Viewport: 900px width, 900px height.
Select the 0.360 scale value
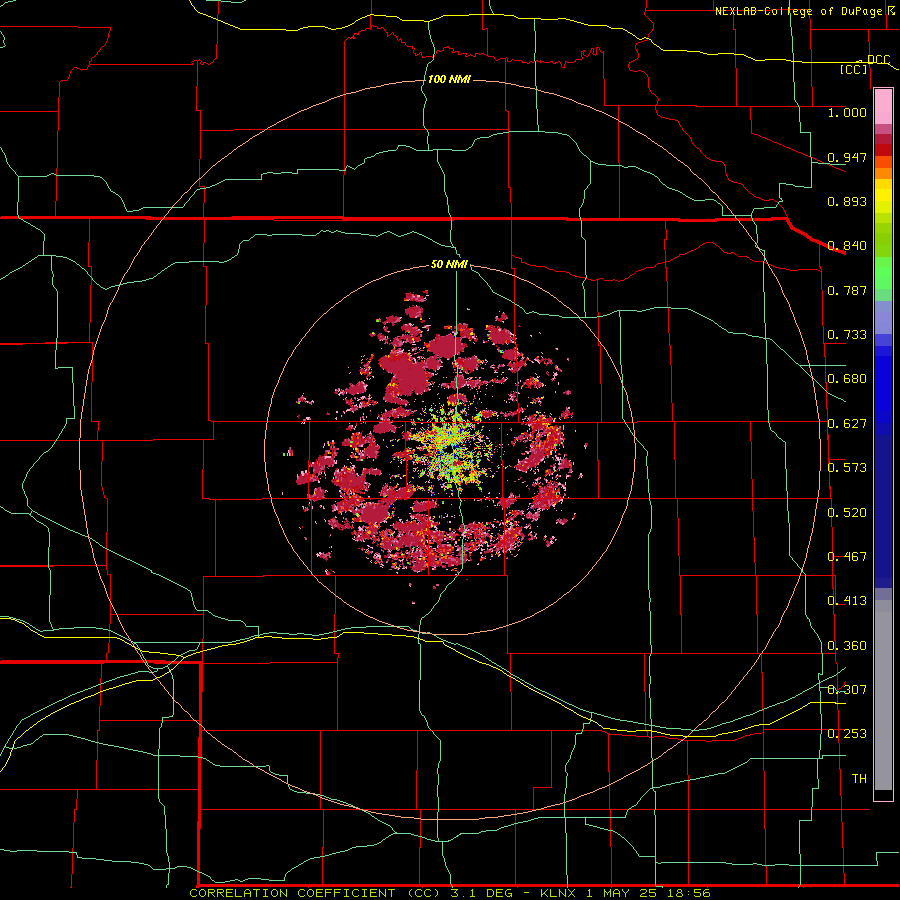click(847, 646)
